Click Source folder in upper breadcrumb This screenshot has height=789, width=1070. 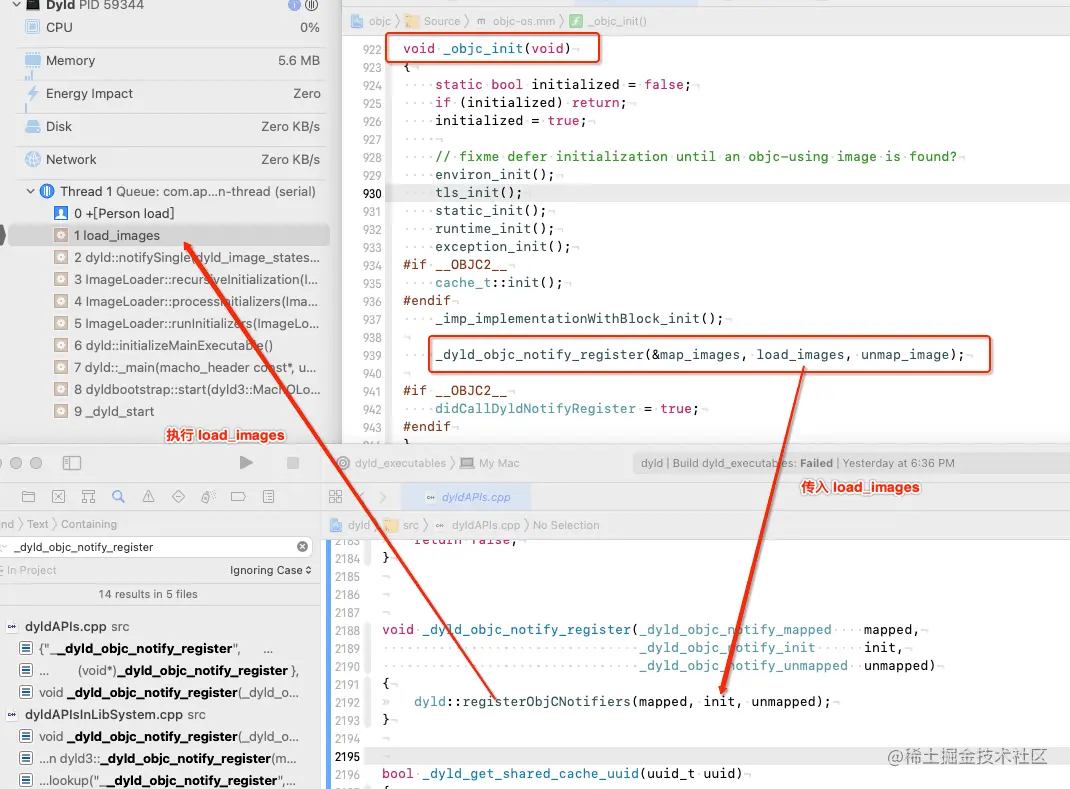[433, 21]
